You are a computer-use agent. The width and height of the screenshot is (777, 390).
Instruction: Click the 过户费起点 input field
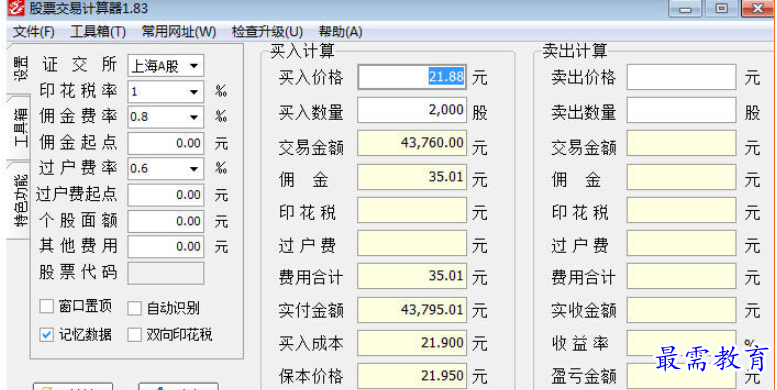[166, 195]
